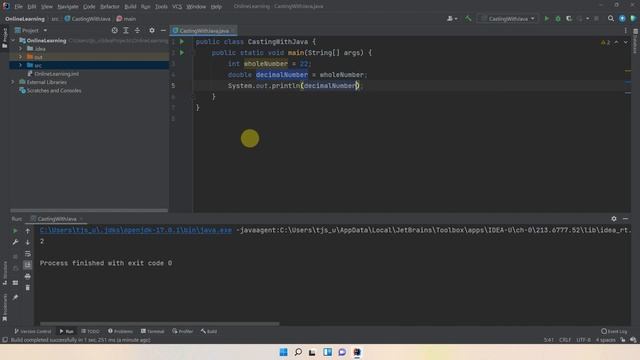The height and width of the screenshot is (360, 640).
Task: Click the shield icon at toolbar end
Action: [x=633, y=19]
